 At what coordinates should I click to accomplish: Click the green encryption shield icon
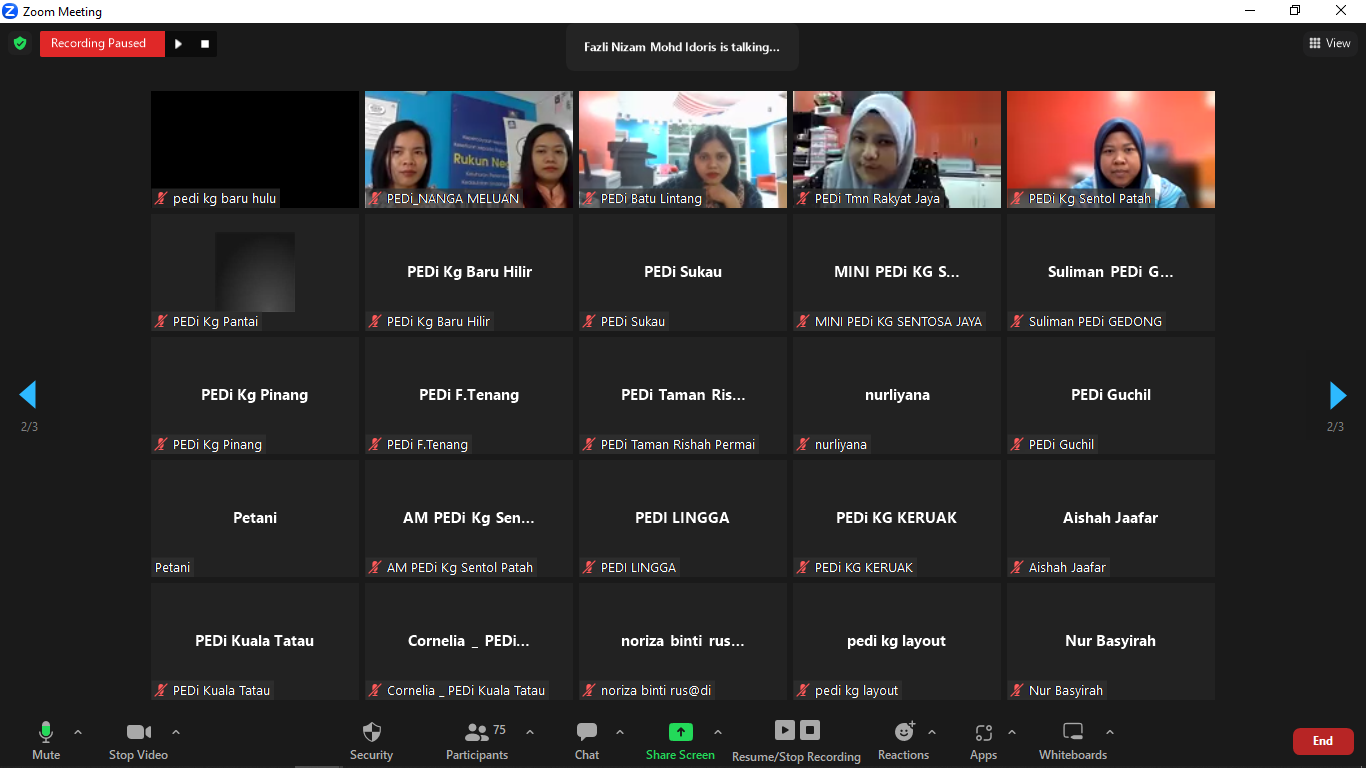tap(20, 43)
